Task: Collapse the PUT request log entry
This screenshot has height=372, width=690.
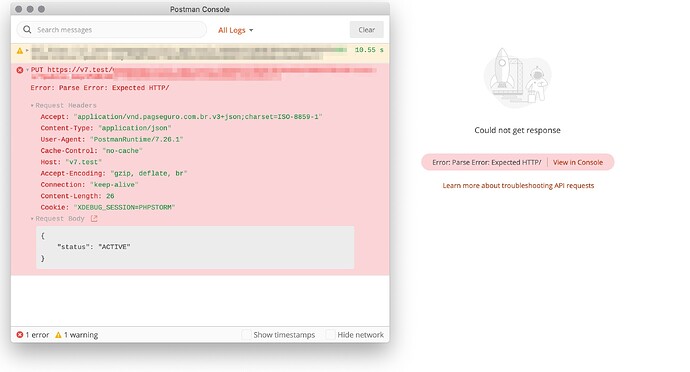Action: 27,70
